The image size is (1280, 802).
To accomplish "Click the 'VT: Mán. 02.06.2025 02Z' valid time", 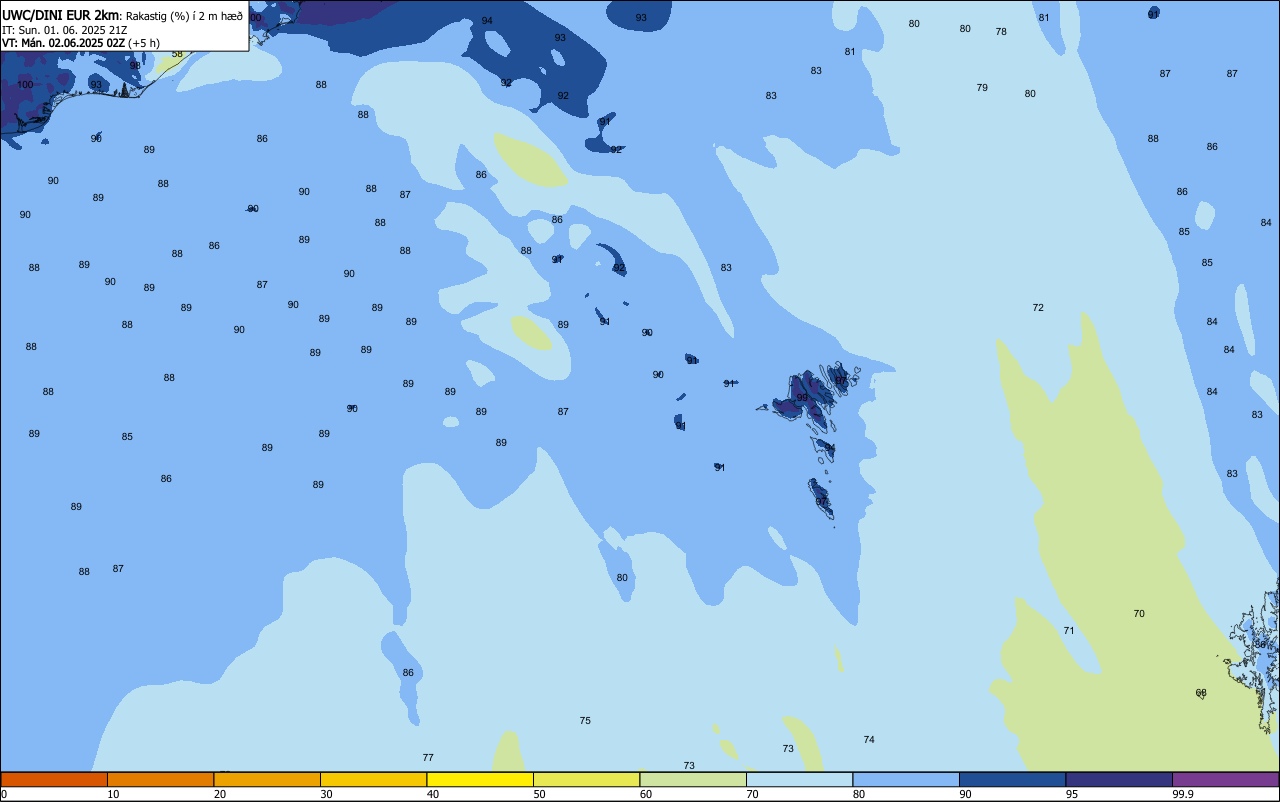I will (x=63, y=43).
